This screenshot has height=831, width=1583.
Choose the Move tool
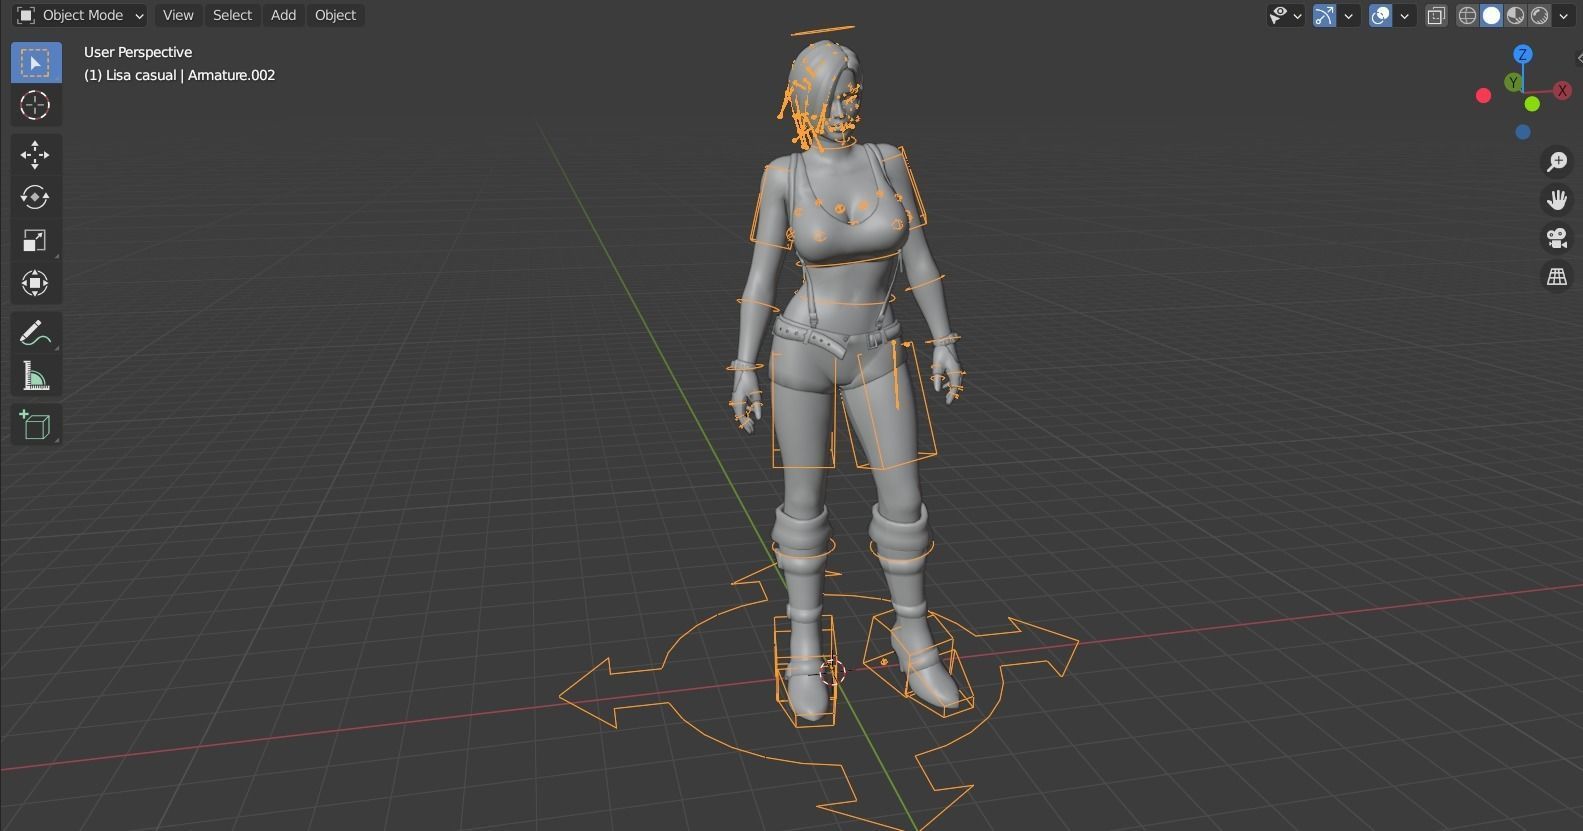(36, 155)
